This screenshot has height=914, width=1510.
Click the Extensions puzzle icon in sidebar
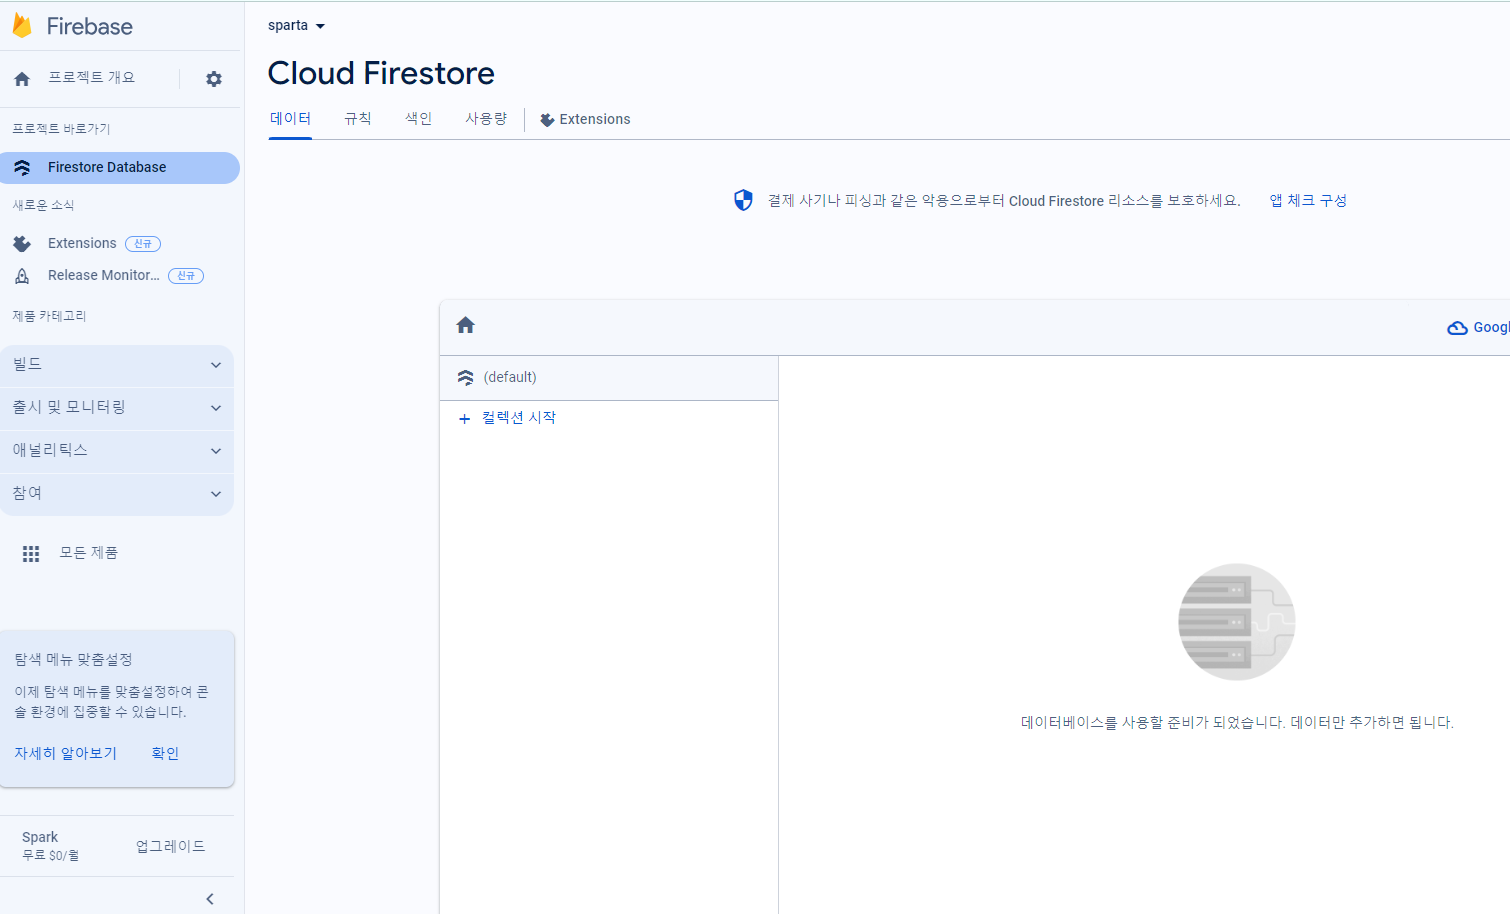coord(22,244)
